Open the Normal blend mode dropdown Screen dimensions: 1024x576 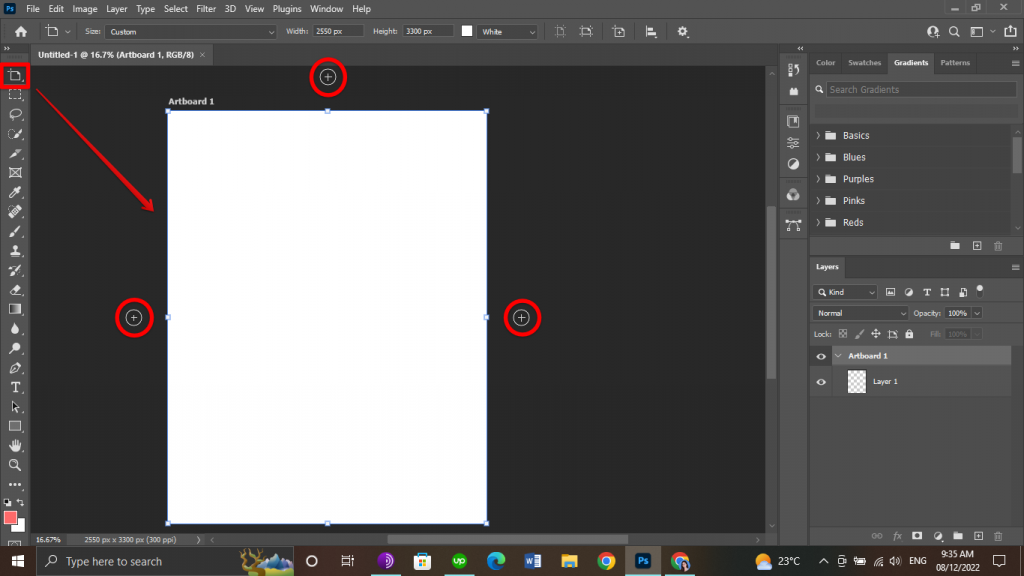coord(858,313)
